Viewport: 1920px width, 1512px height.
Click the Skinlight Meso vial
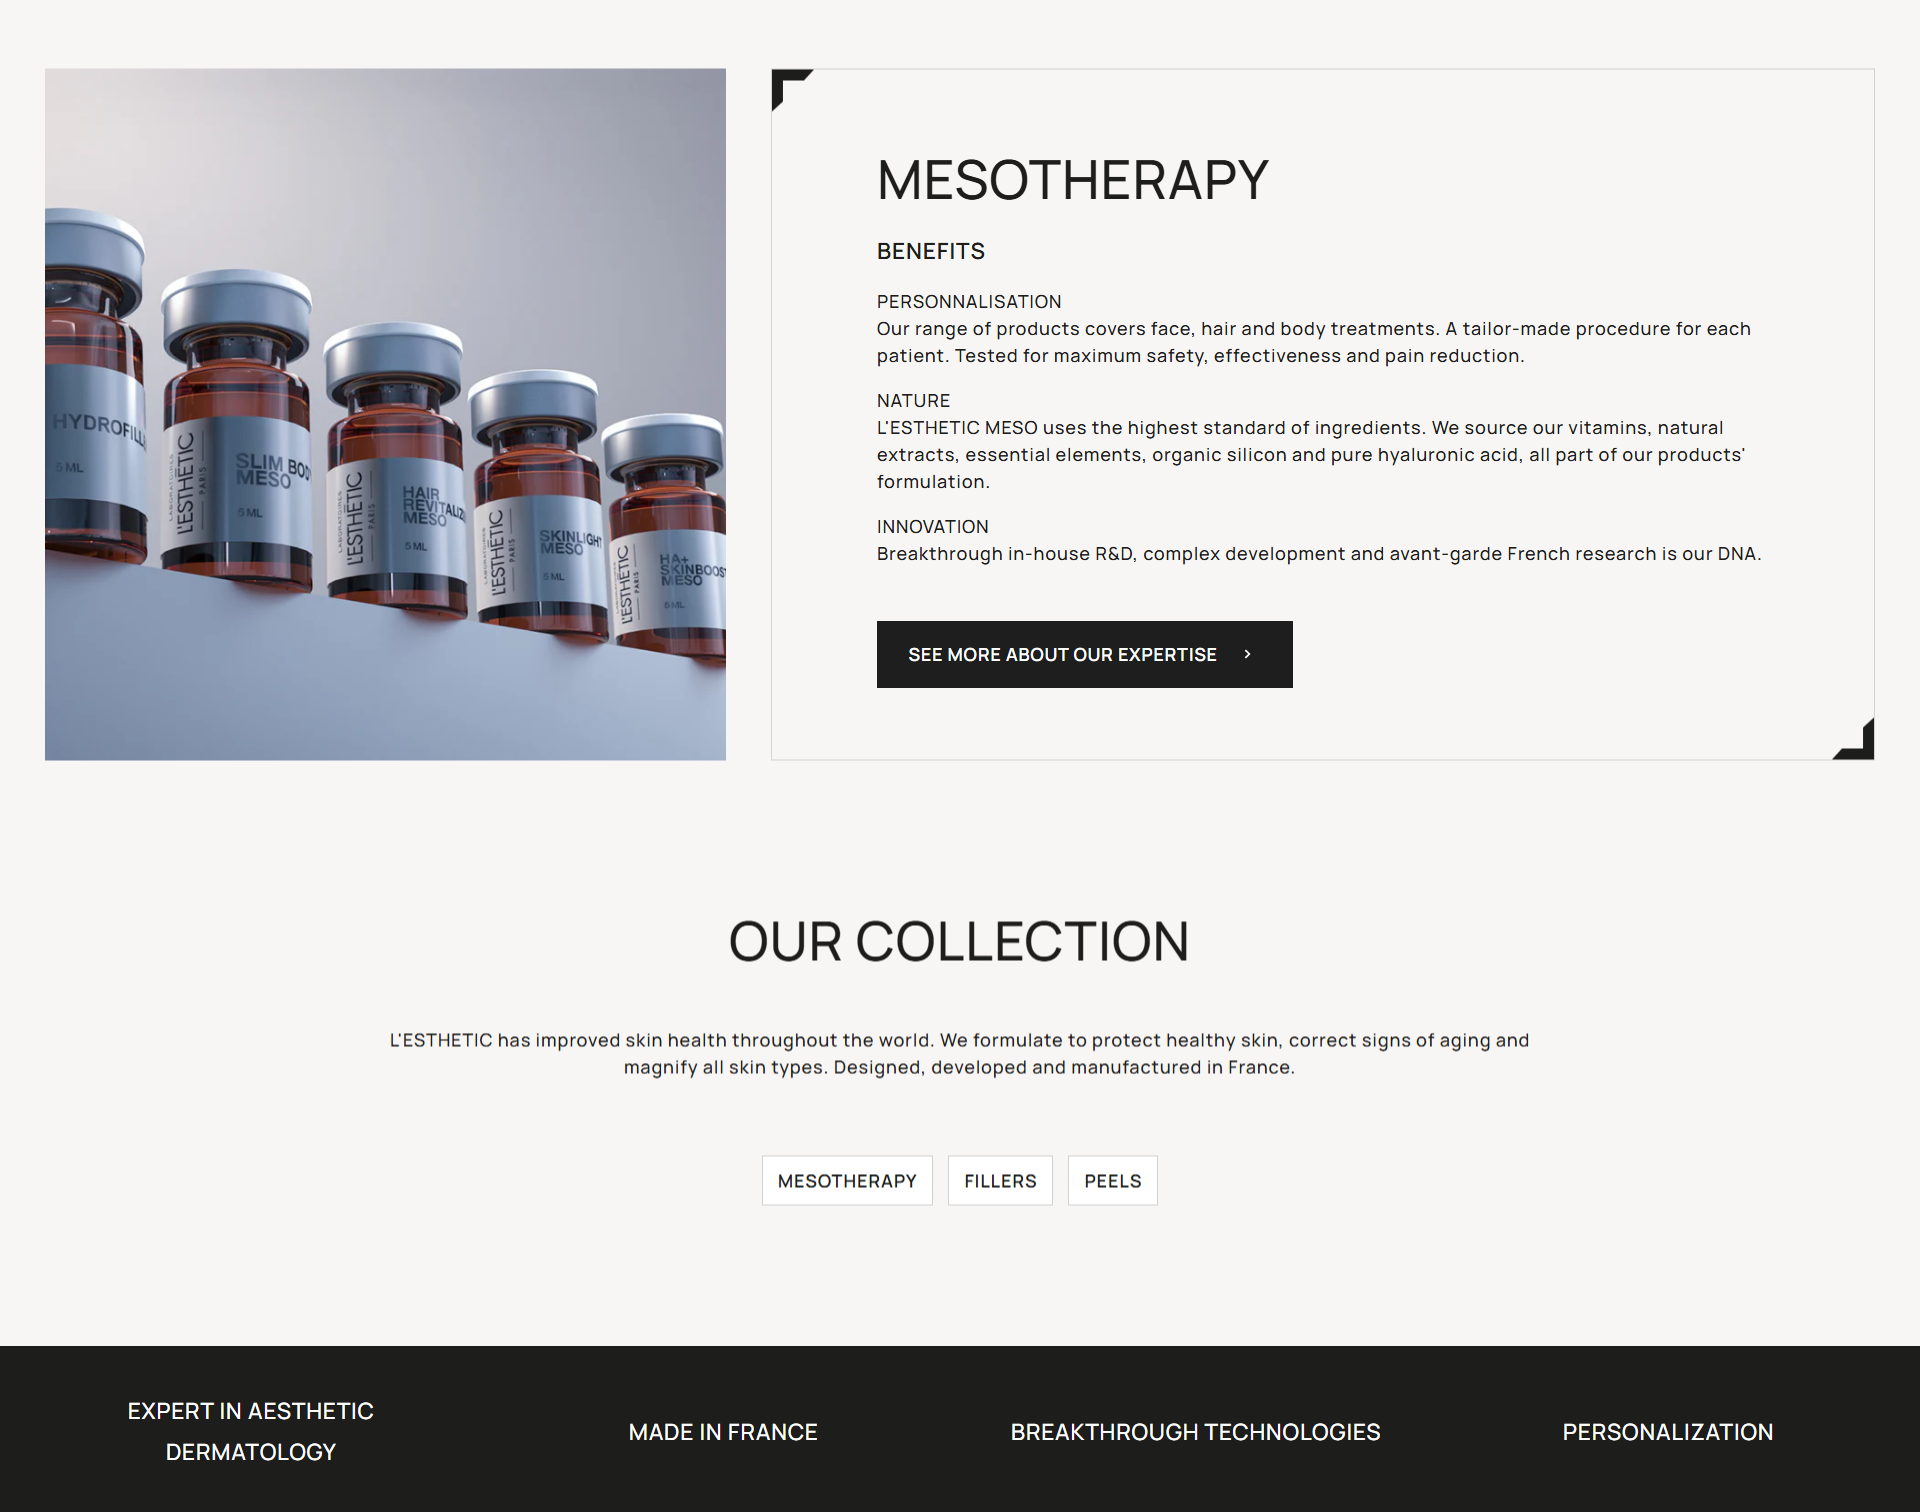540,505
